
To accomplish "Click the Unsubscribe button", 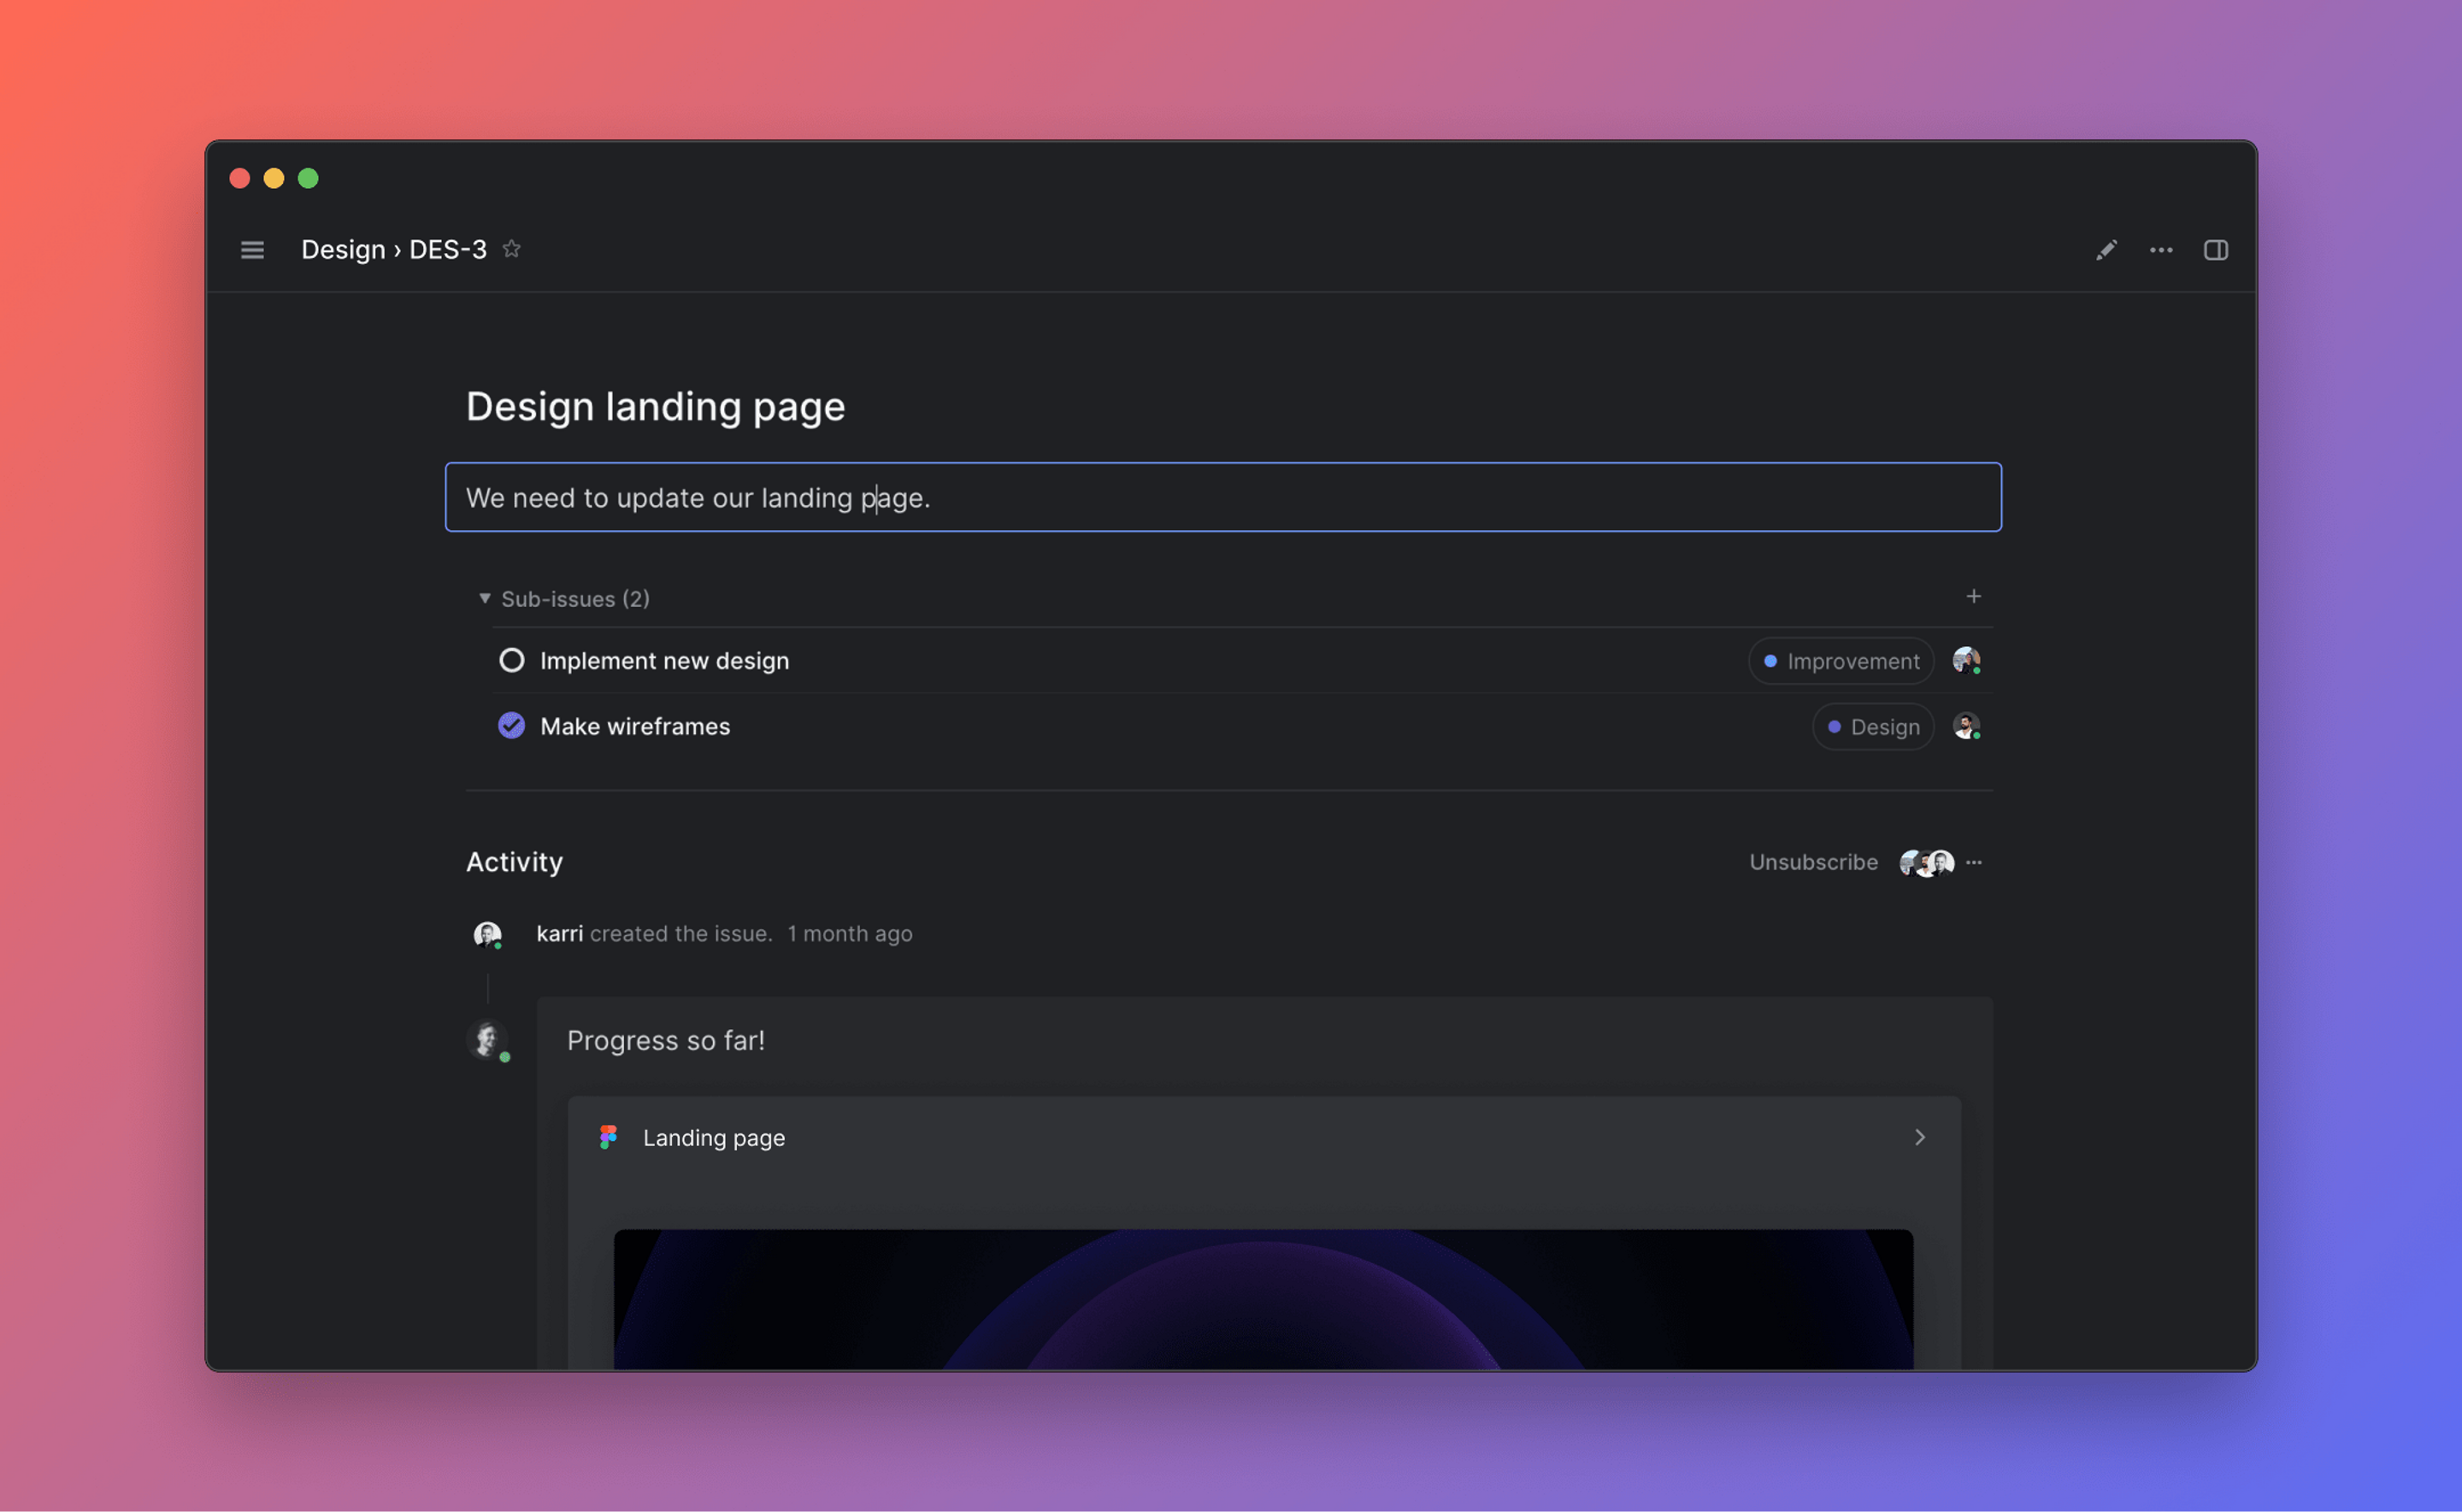I will pos(1812,862).
